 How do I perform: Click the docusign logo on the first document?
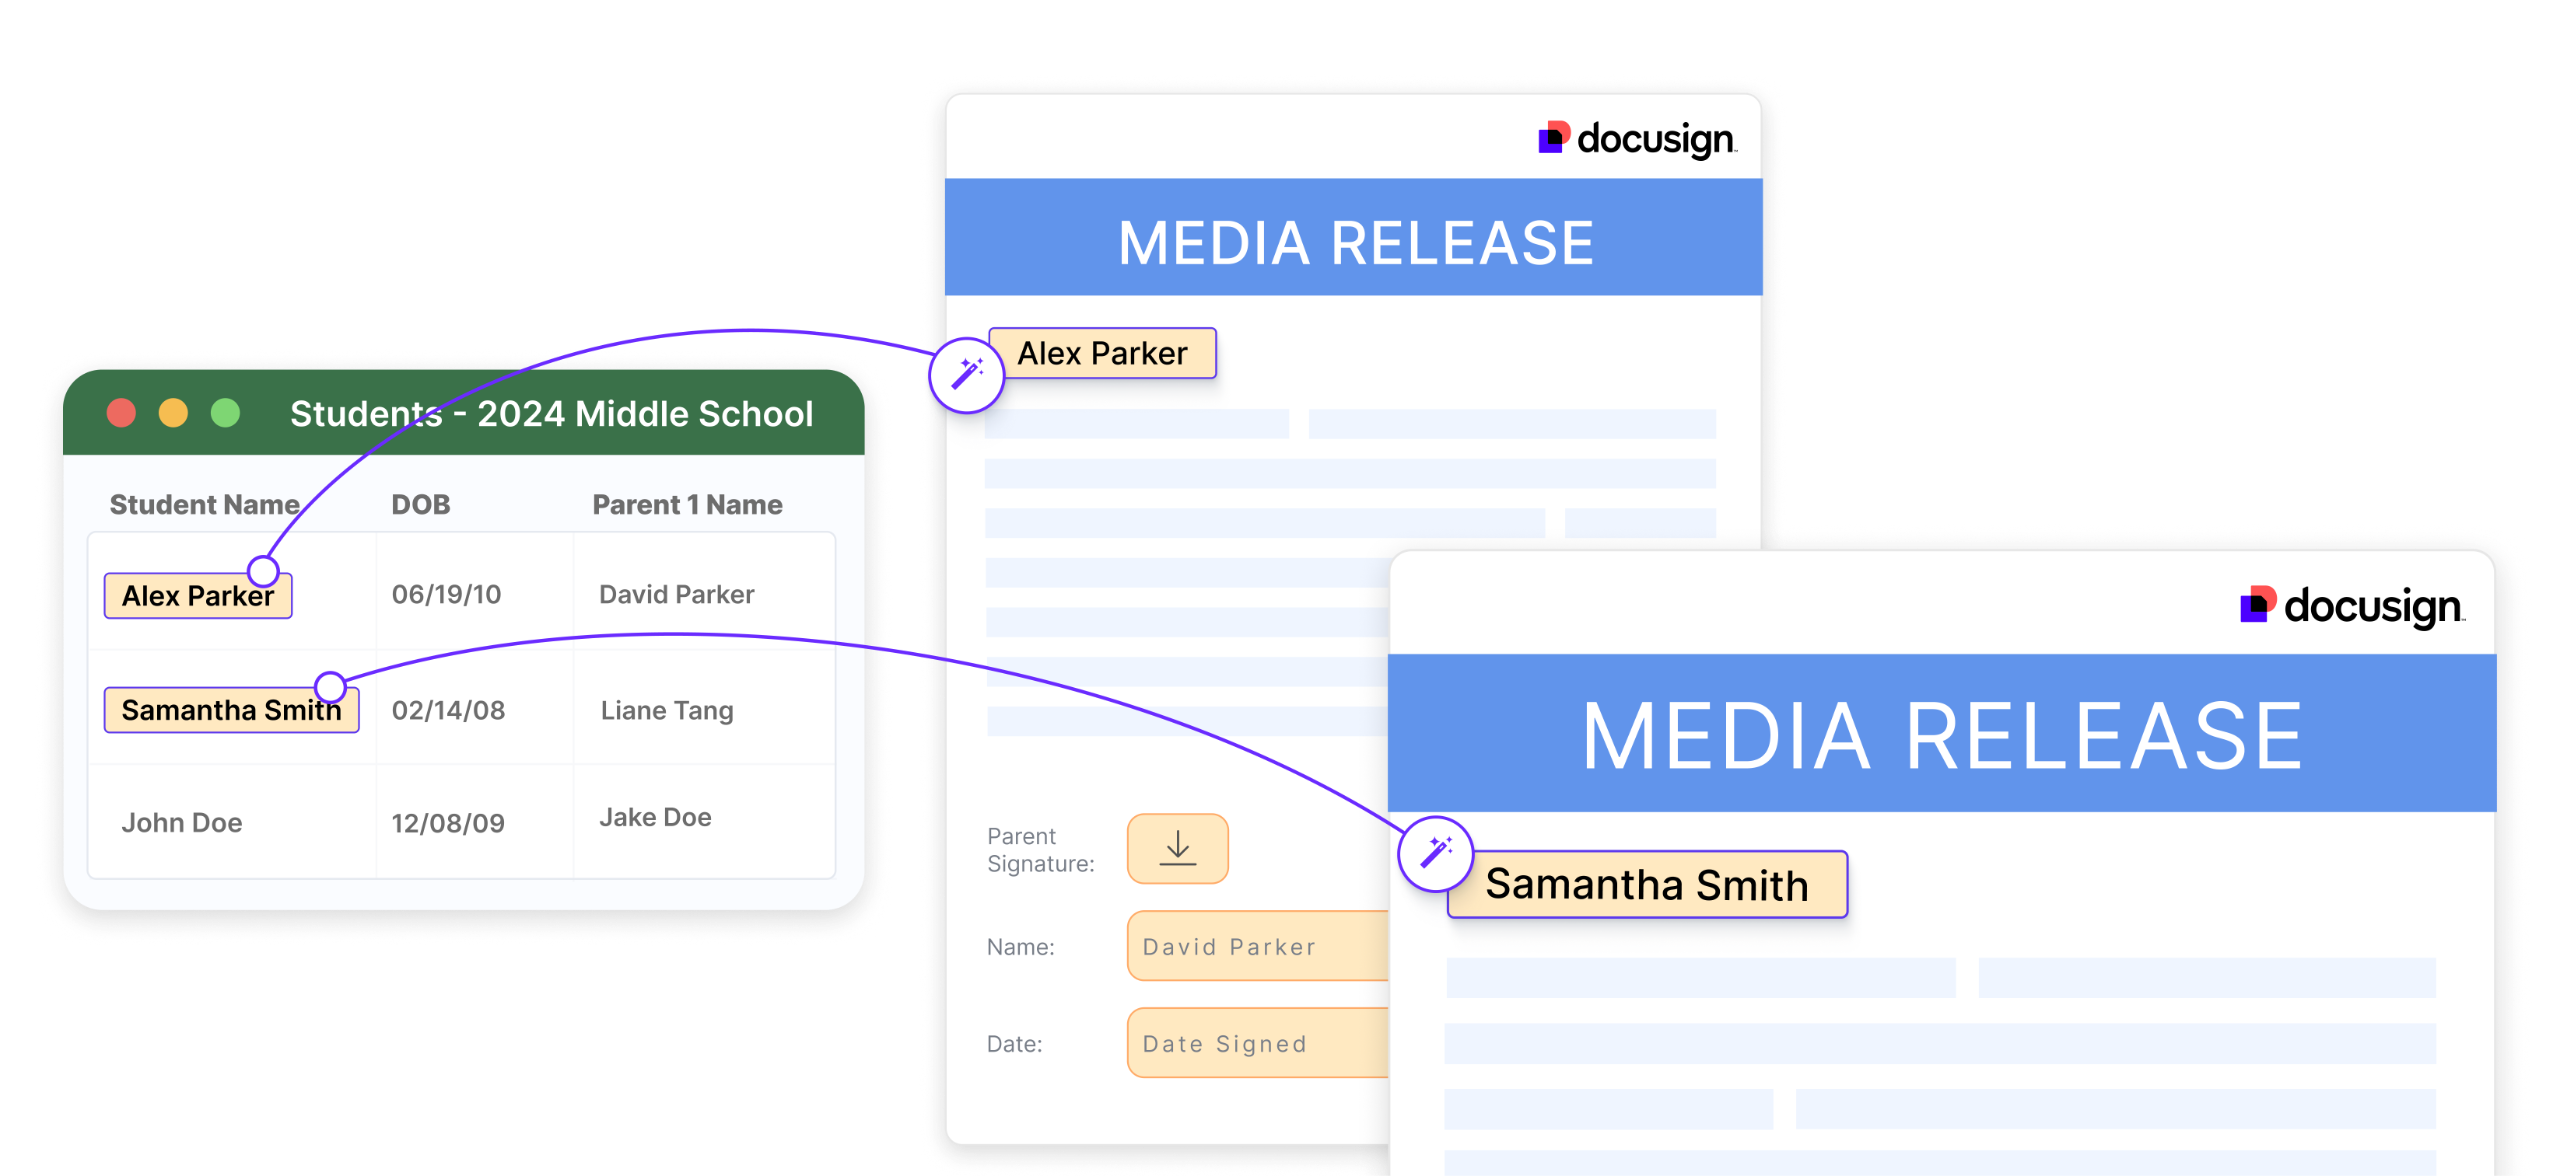tap(1636, 139)
